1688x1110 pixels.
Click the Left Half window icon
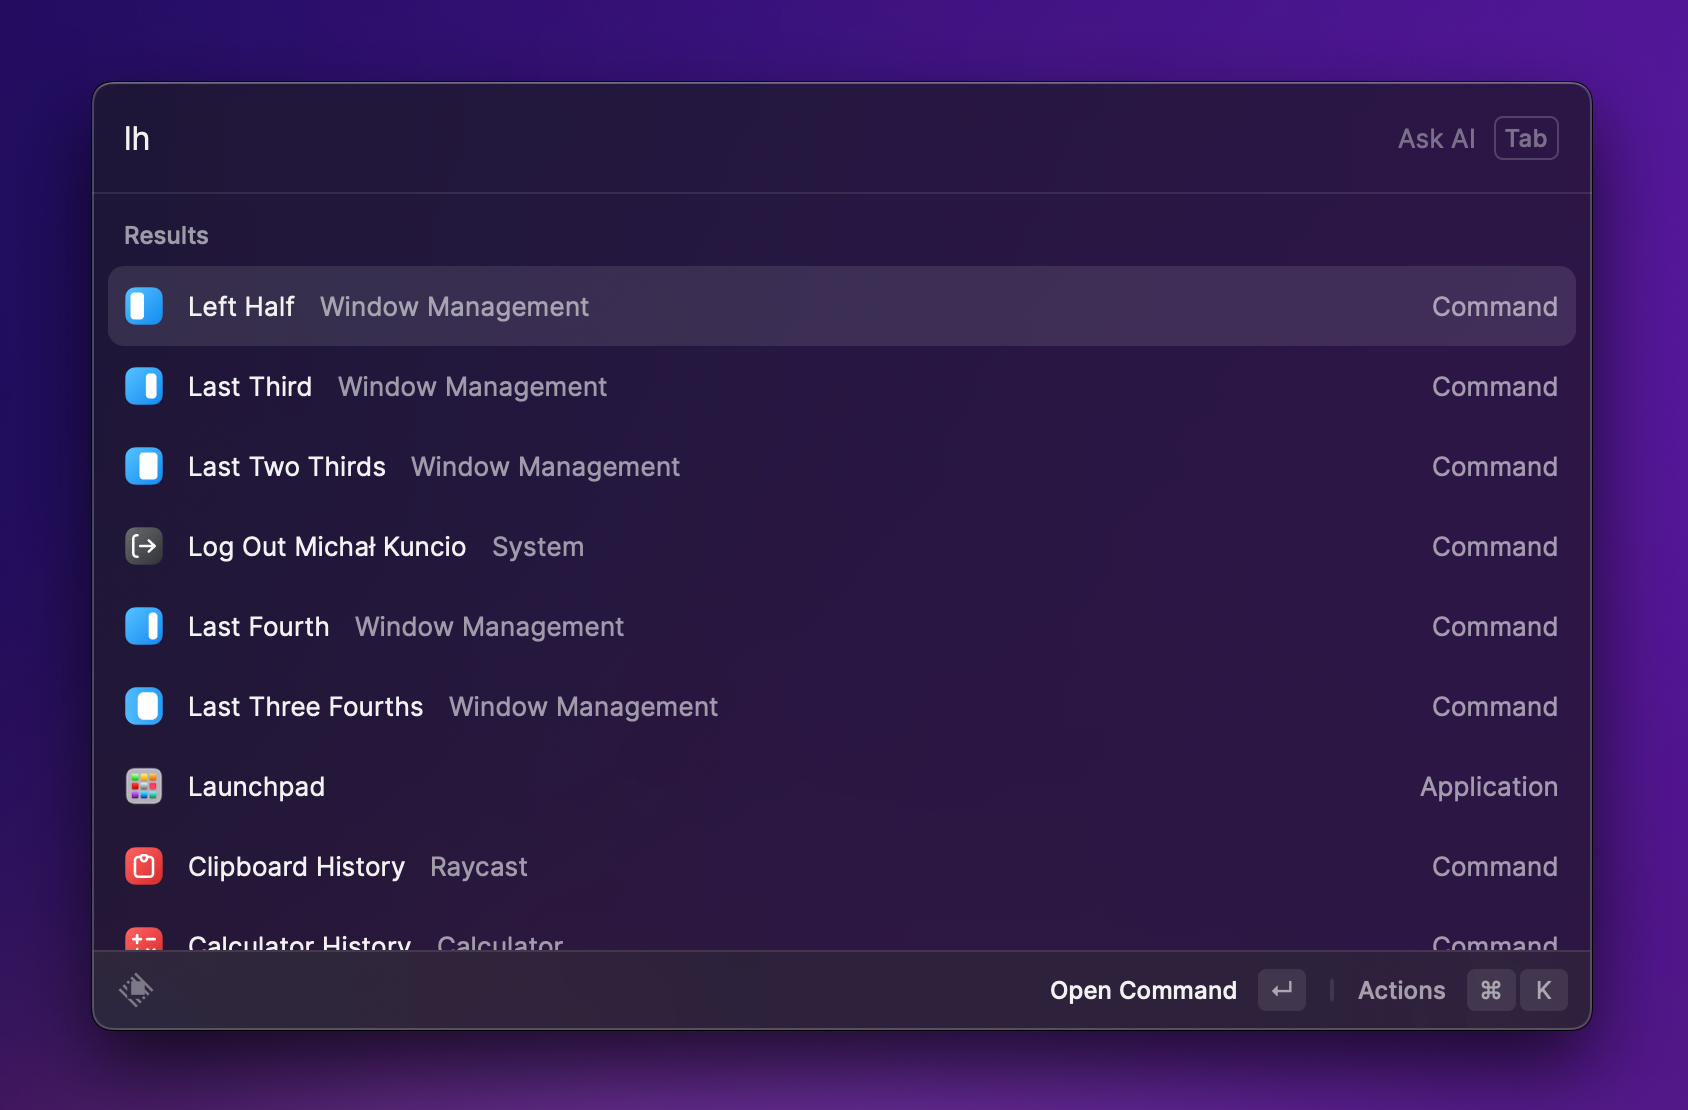tap(144, 306)
